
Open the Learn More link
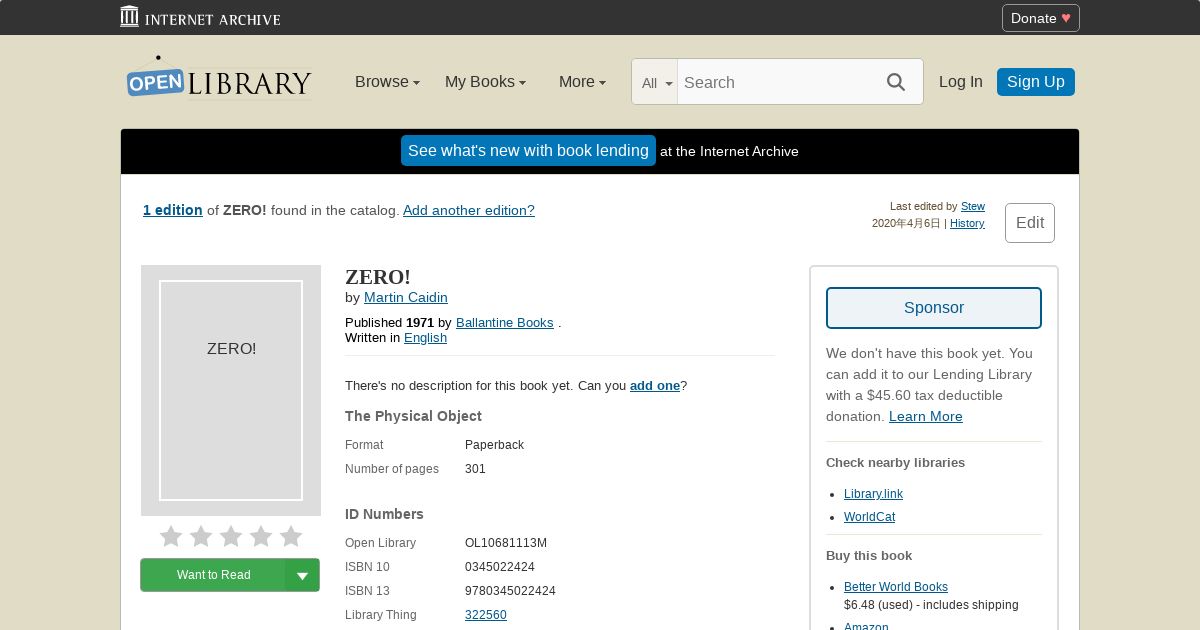[926, 416]
